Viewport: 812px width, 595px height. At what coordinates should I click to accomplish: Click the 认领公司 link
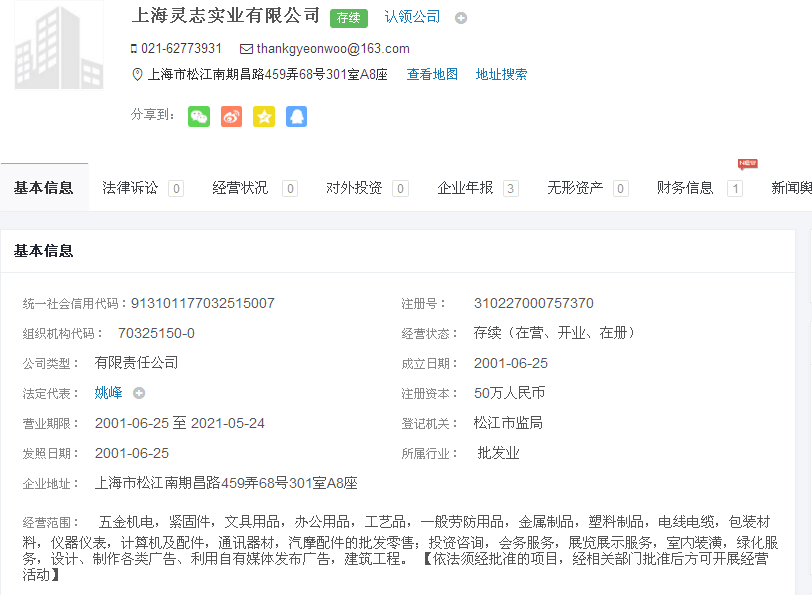(x=412, y=17)
